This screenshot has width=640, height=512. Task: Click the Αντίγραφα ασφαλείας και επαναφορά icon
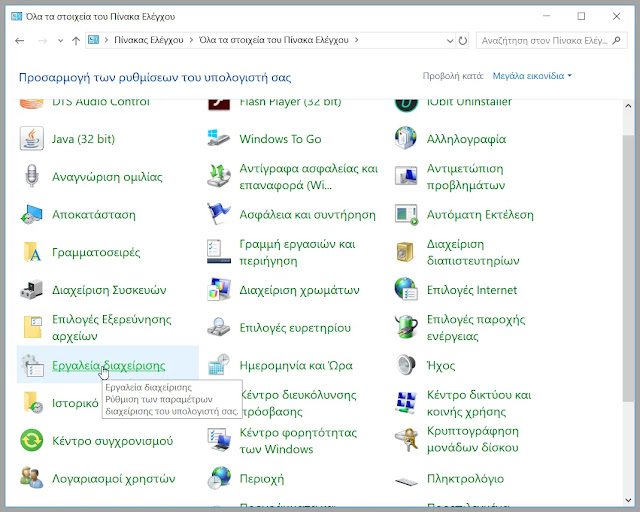pyautogui.click(x=219, y=176)
